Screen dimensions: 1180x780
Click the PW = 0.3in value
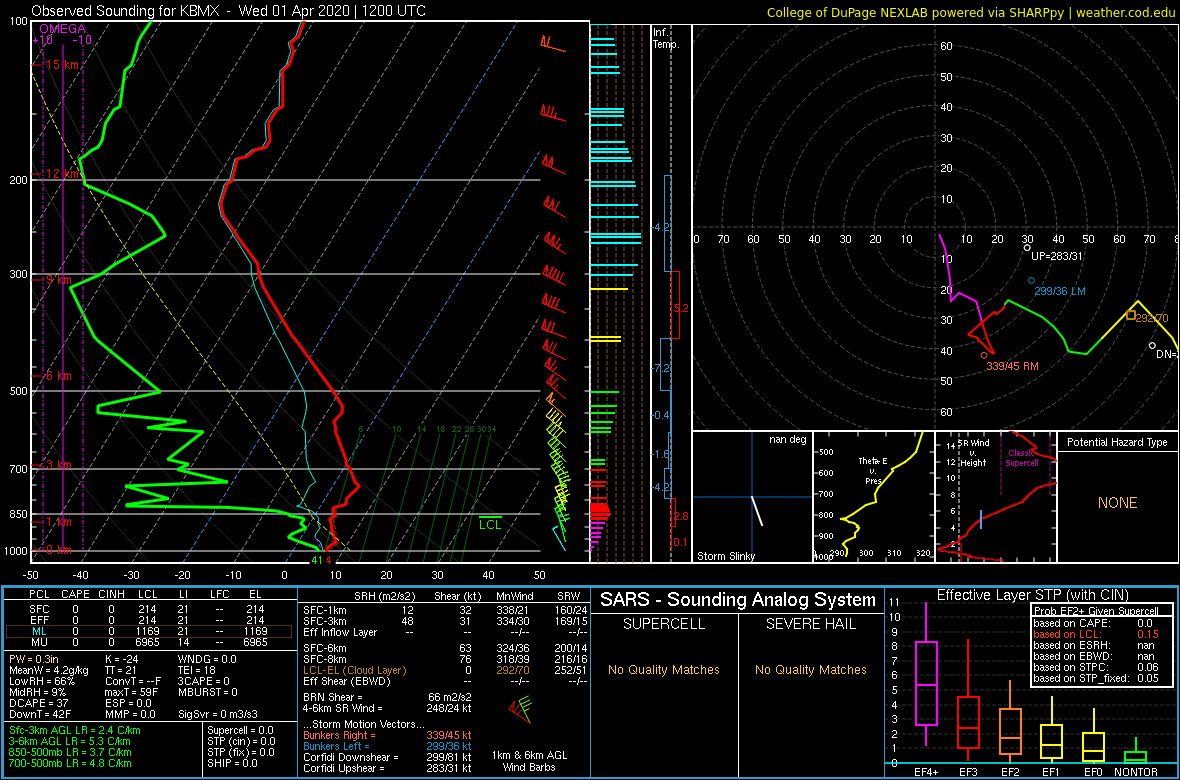pos(35,659)
